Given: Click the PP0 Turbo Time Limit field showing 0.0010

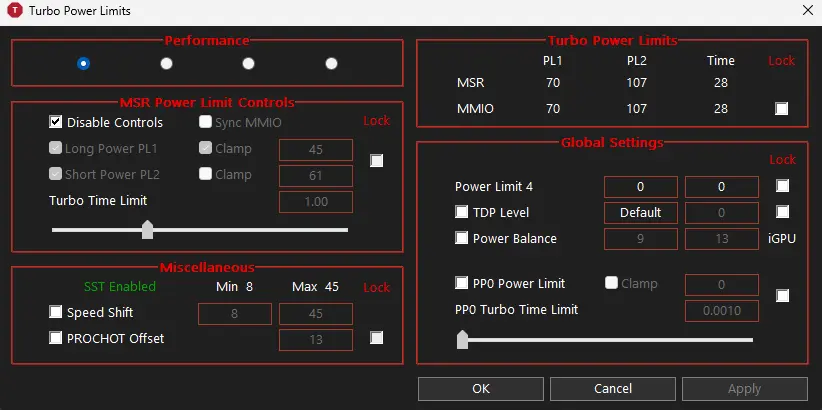Looking at the screenshot, I should point(721,311).
